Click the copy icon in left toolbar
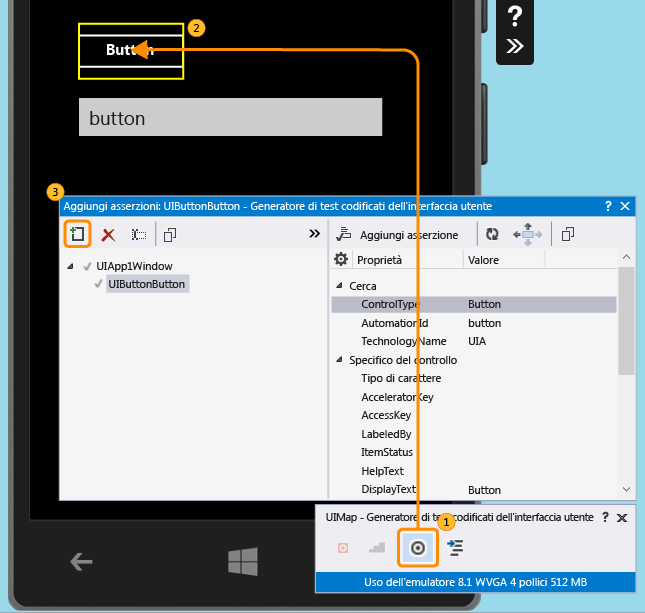 [x=170, y=235]
